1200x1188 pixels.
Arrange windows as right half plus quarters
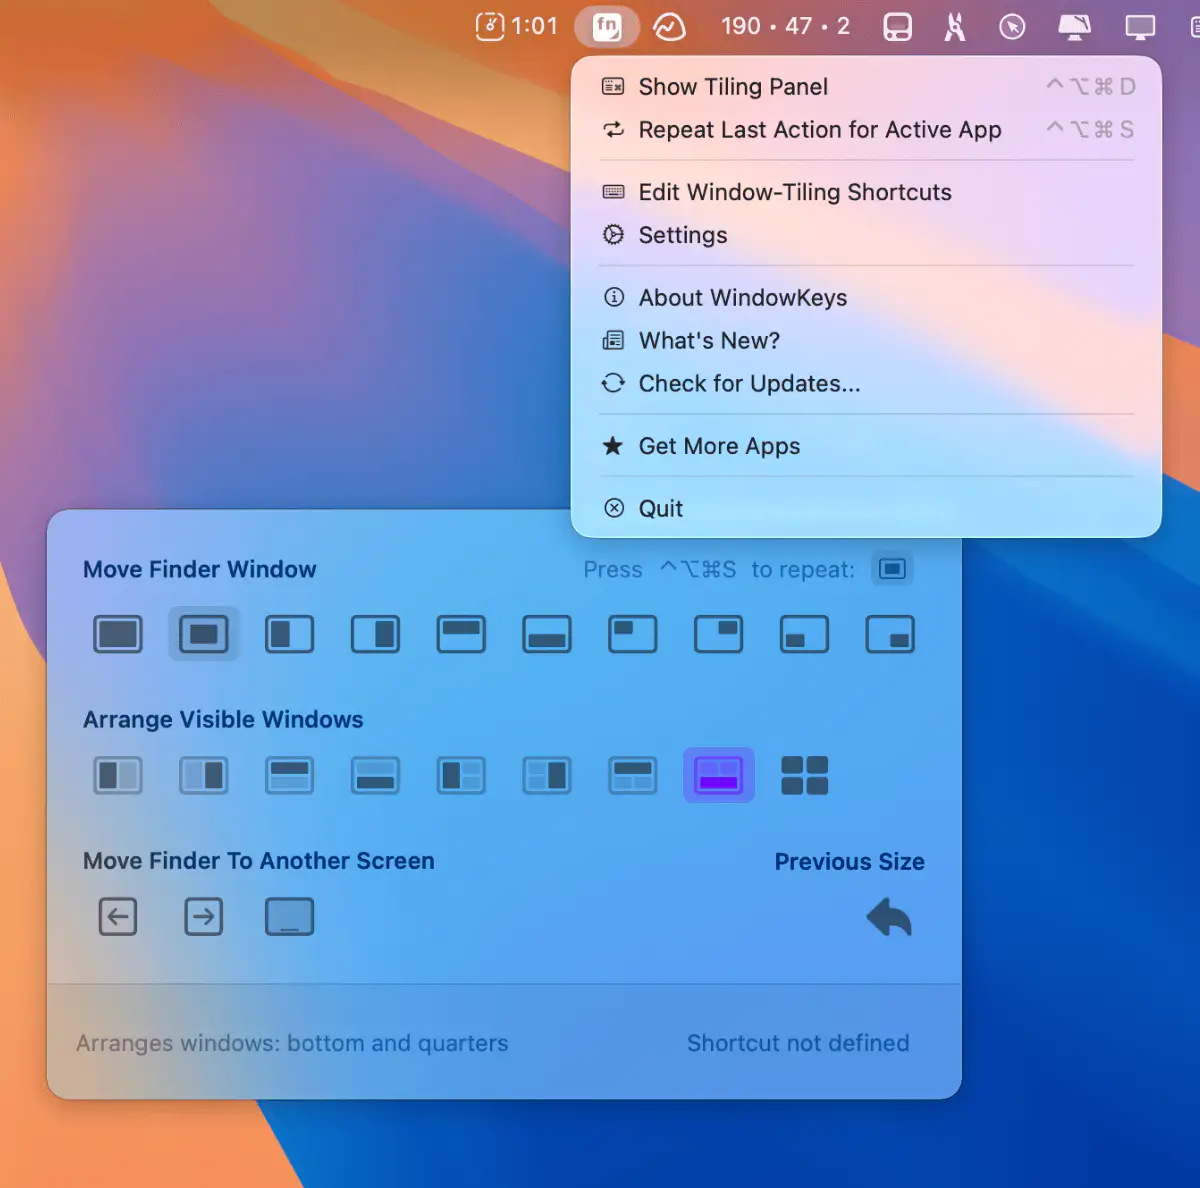coord(547,775)
